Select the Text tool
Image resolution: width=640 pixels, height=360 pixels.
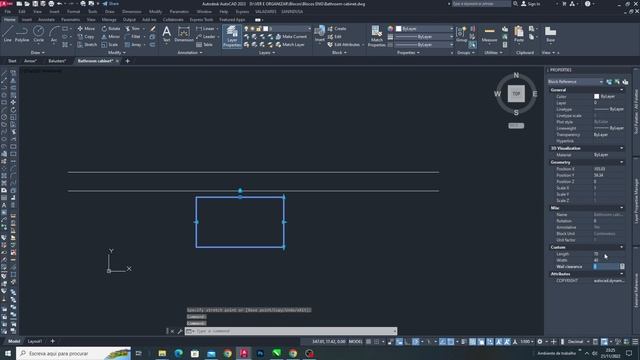pyautogui.click(x=167, y=34)
